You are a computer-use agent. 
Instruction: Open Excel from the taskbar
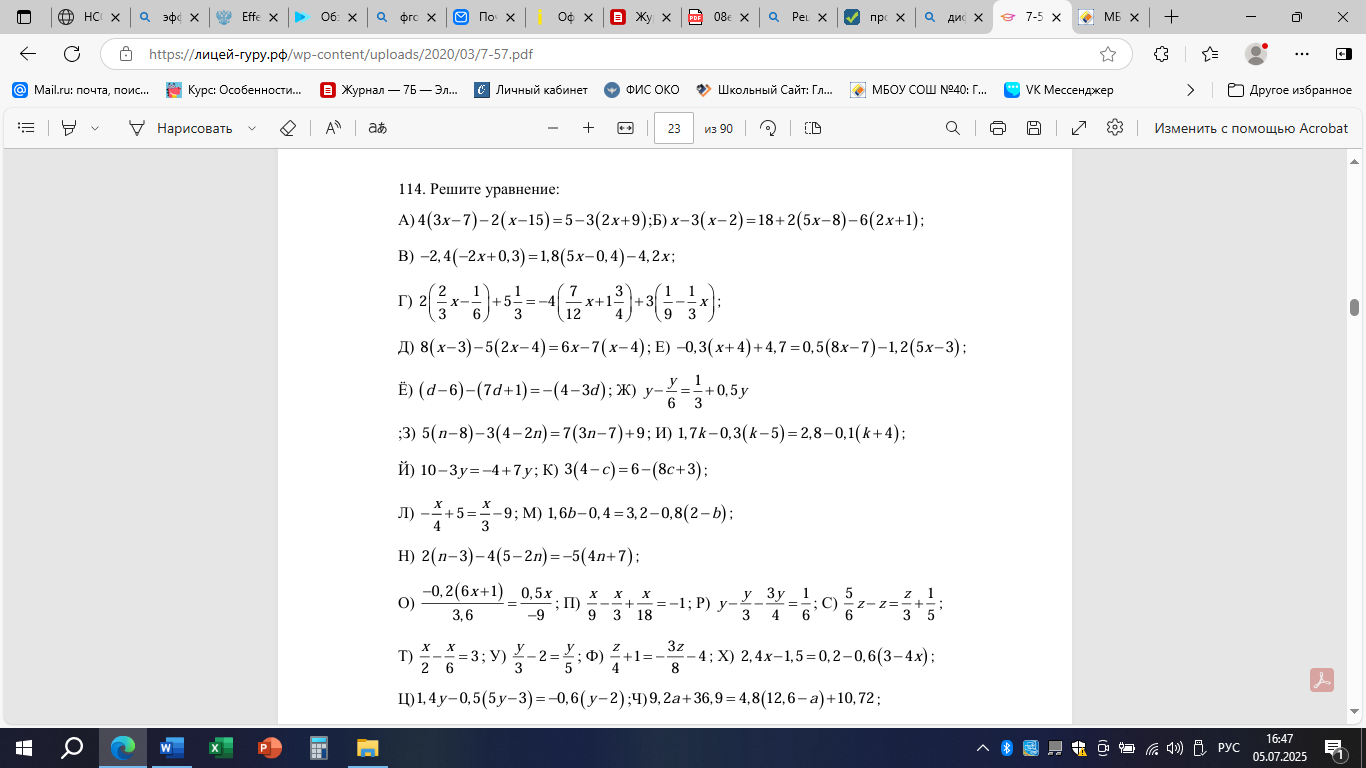pyautogui.click(x=221, y=747)
